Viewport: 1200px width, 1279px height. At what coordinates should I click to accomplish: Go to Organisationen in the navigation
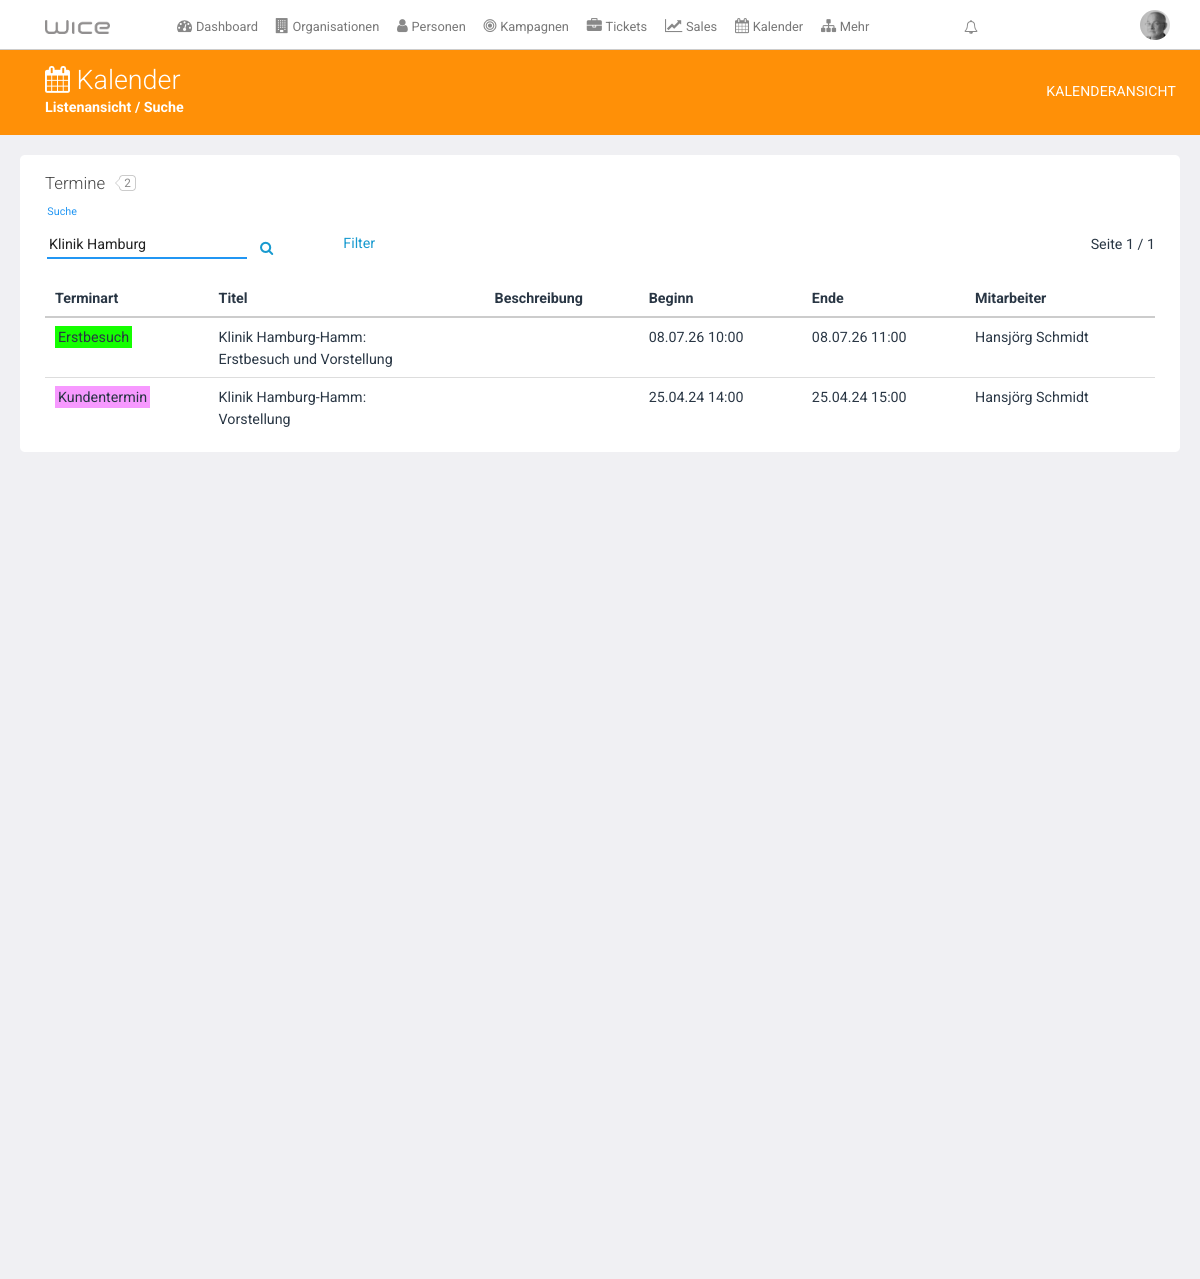coord(328,27)
